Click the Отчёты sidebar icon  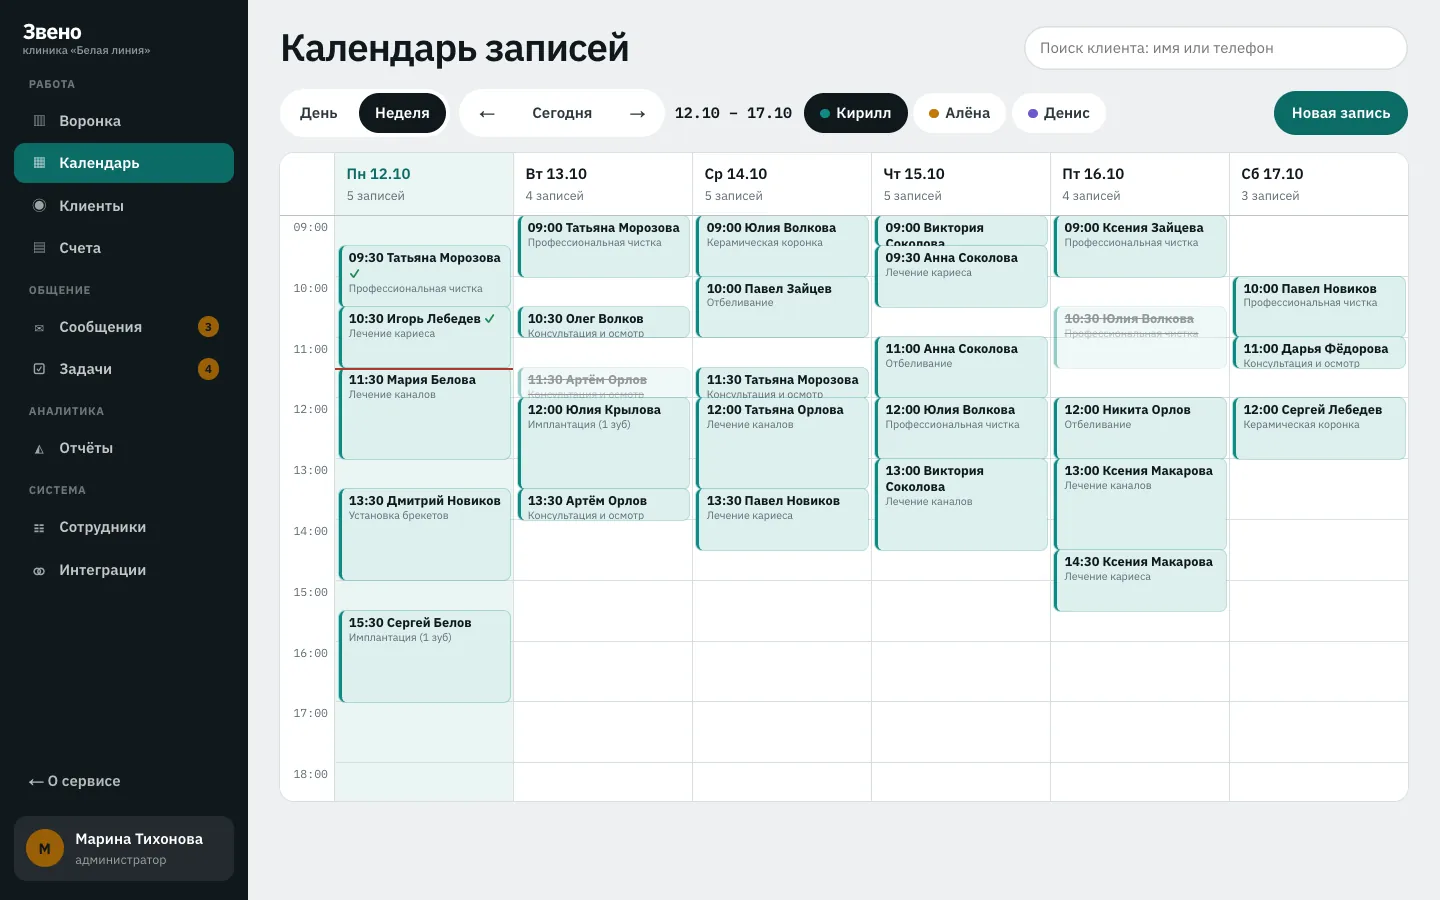pos(39,448)
